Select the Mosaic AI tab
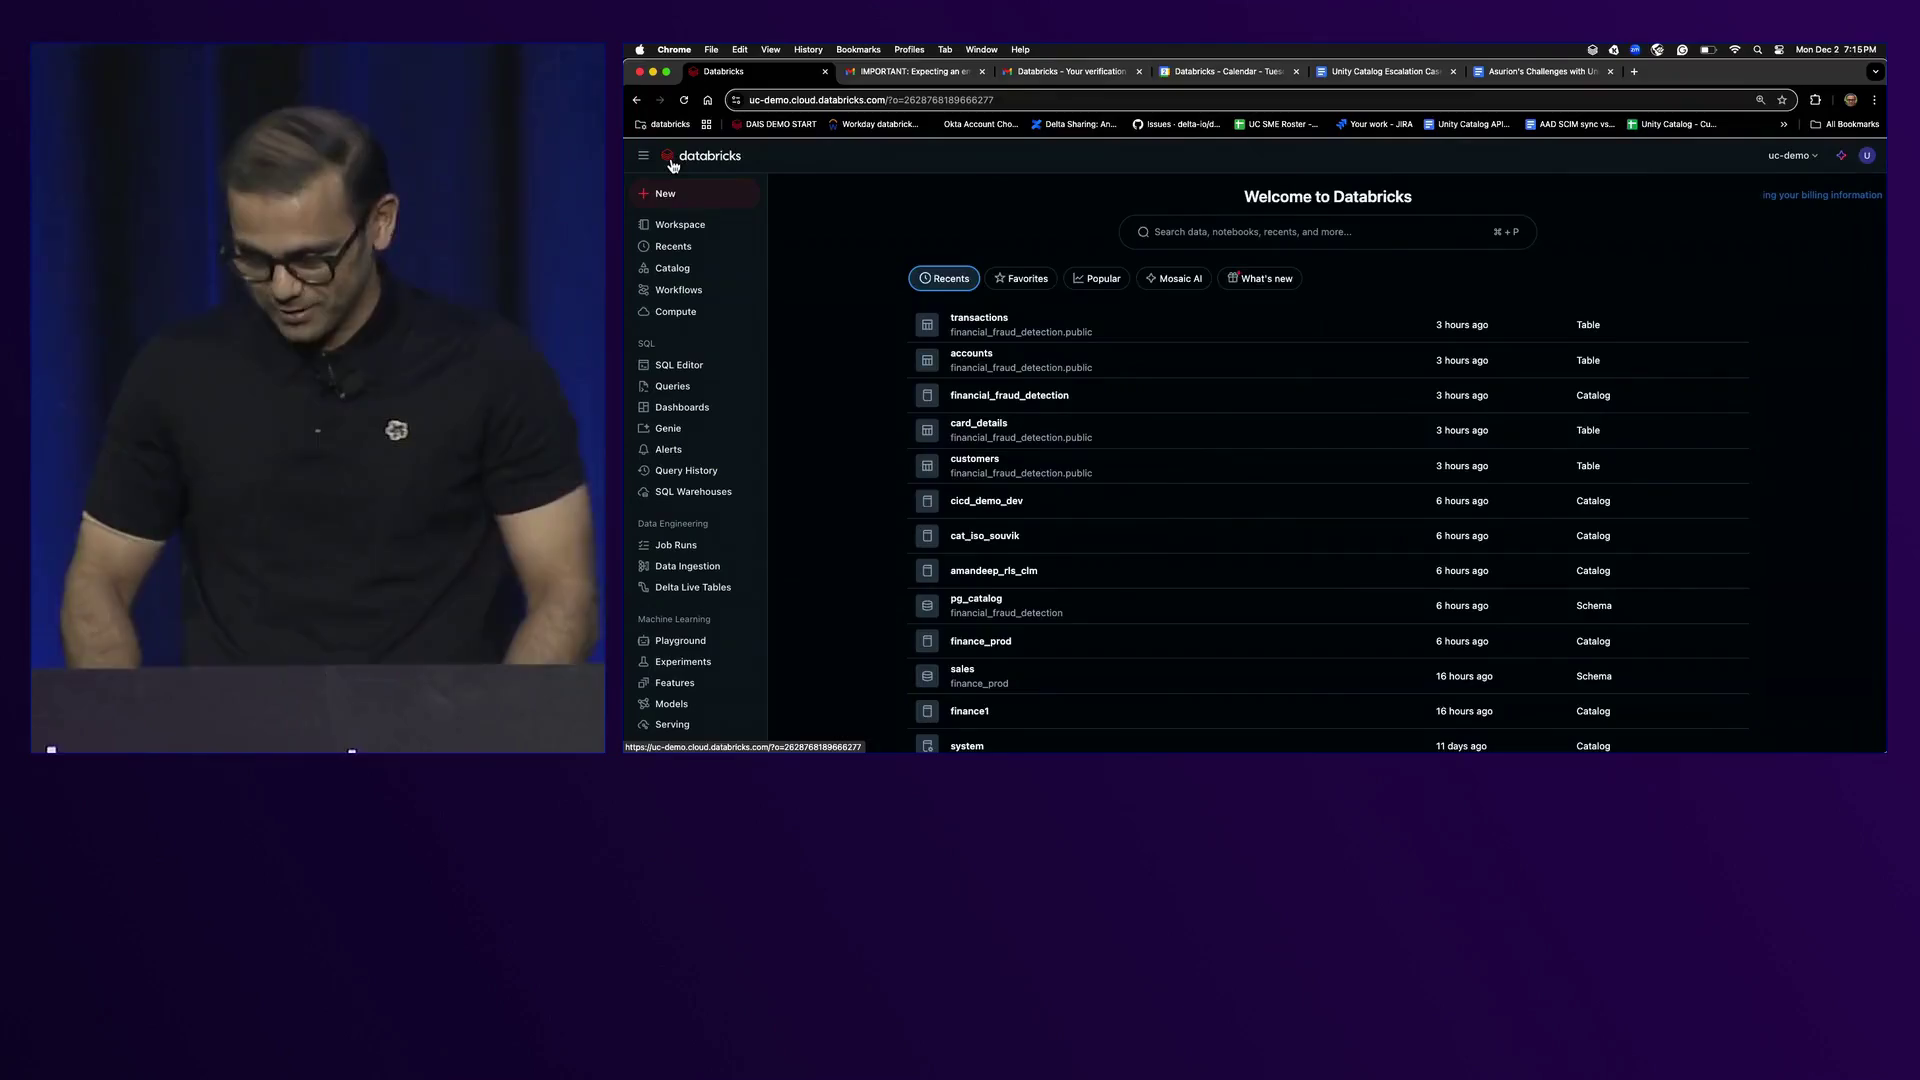Image resolution: width=1920 pixels, height=1080 pixels. 1174,279
